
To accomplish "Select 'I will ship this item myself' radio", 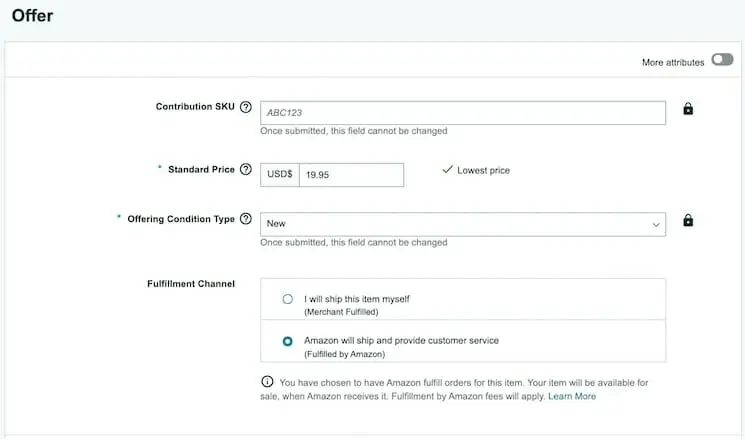I will (x=287, y=299).
